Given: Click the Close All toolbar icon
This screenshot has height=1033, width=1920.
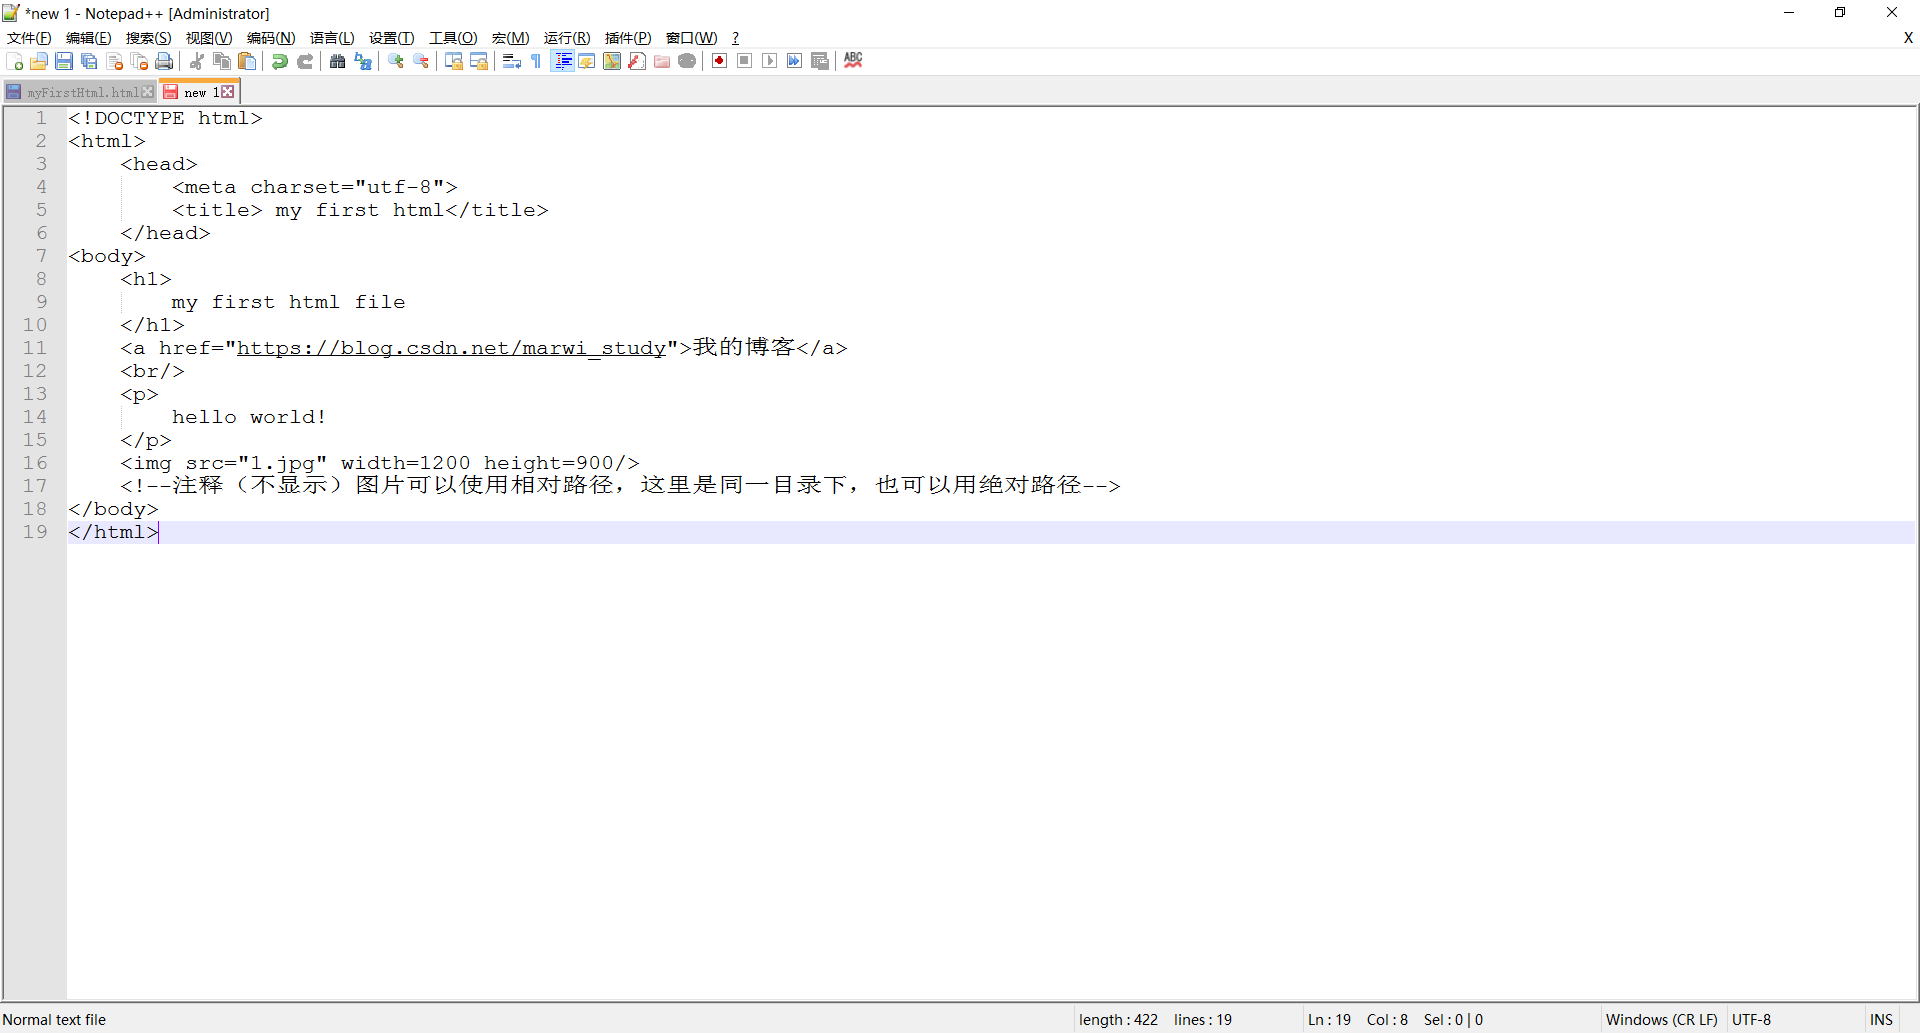Looking at the screenshot, I should (139, 61).
